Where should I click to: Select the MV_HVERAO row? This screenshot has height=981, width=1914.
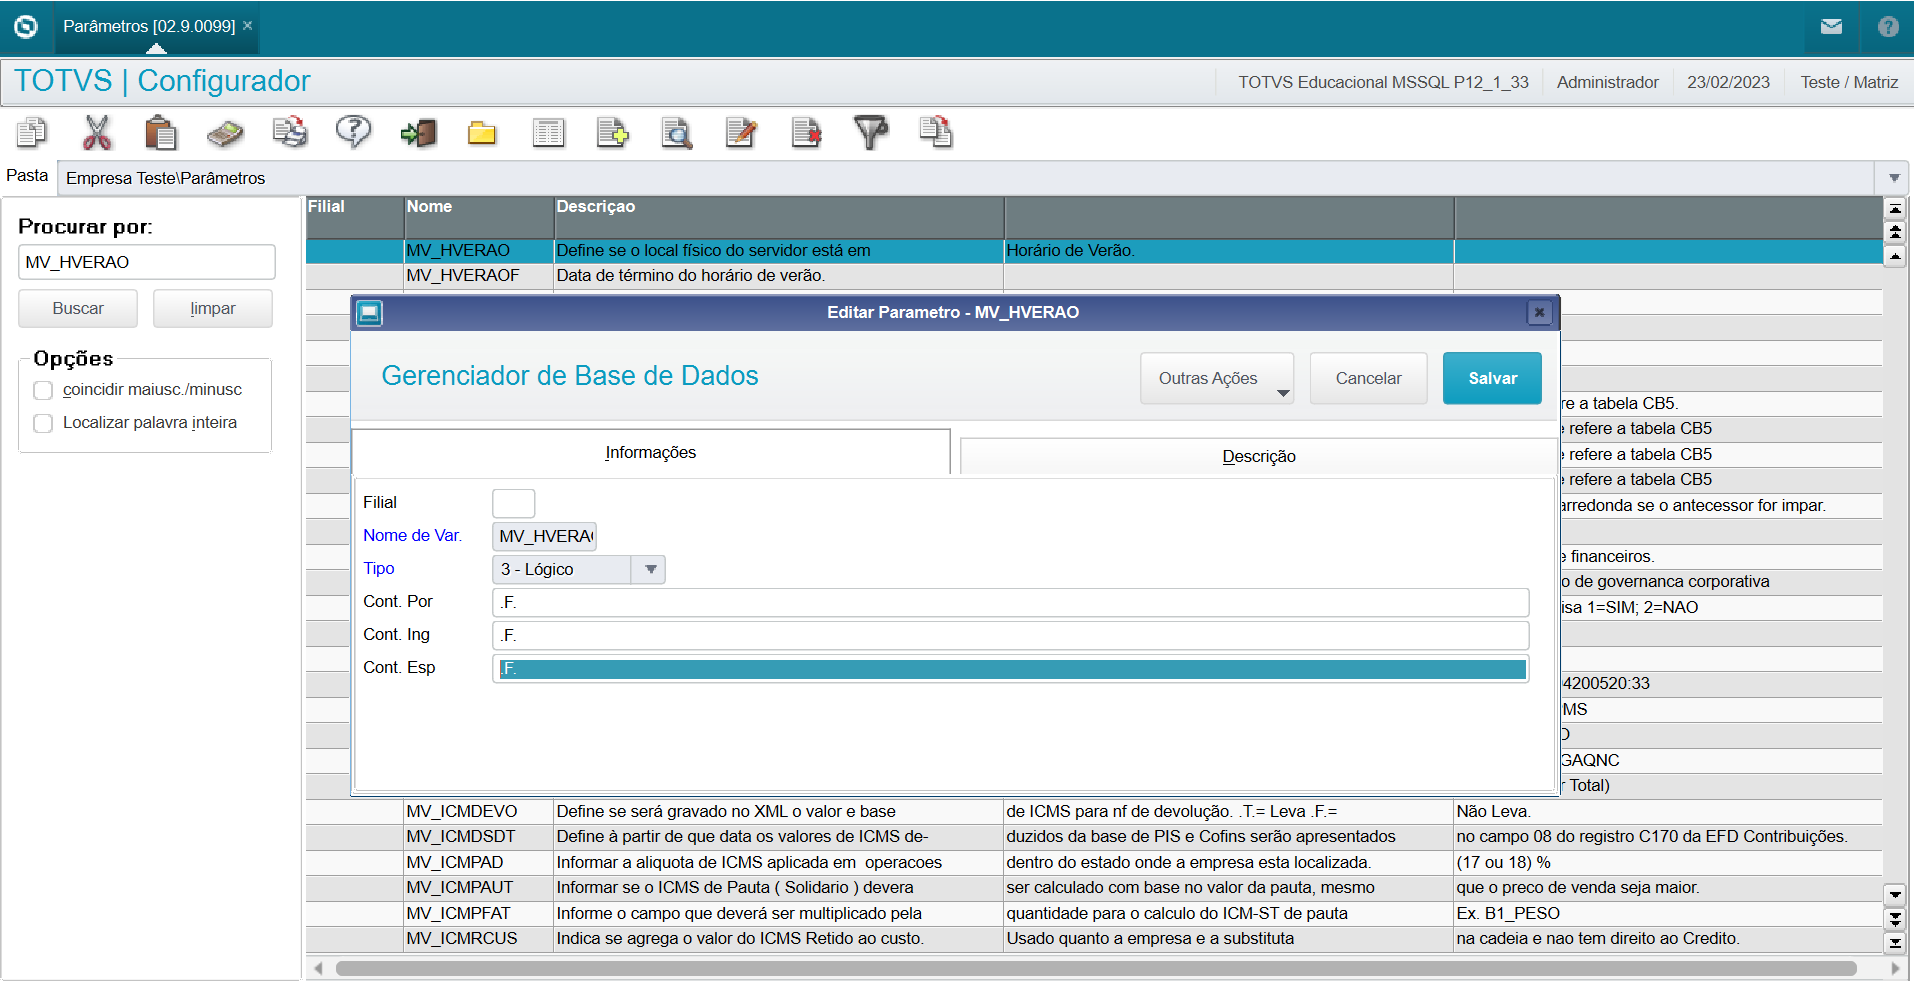pos(1094,251)
